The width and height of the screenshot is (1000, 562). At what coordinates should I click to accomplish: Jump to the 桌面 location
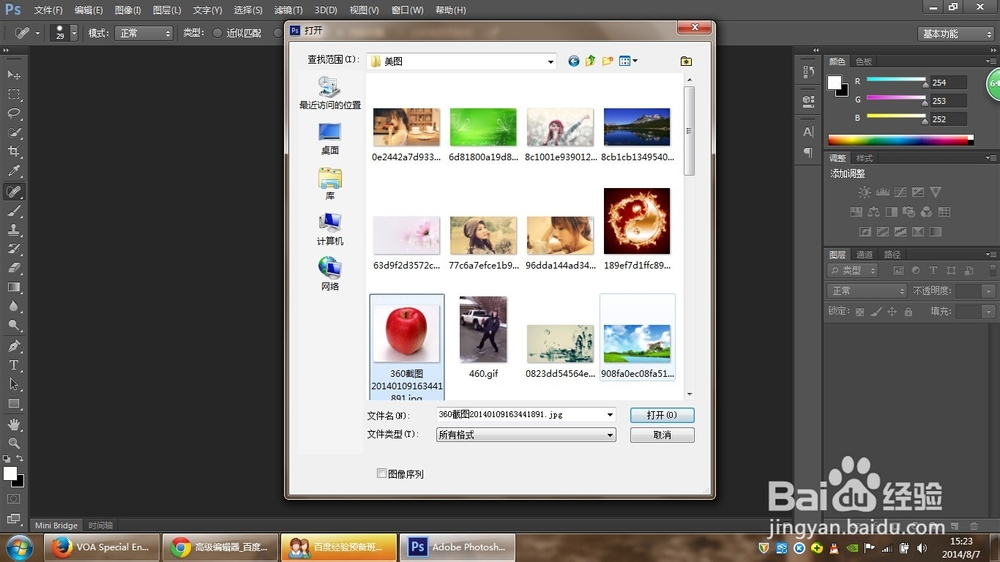[330, 138]
